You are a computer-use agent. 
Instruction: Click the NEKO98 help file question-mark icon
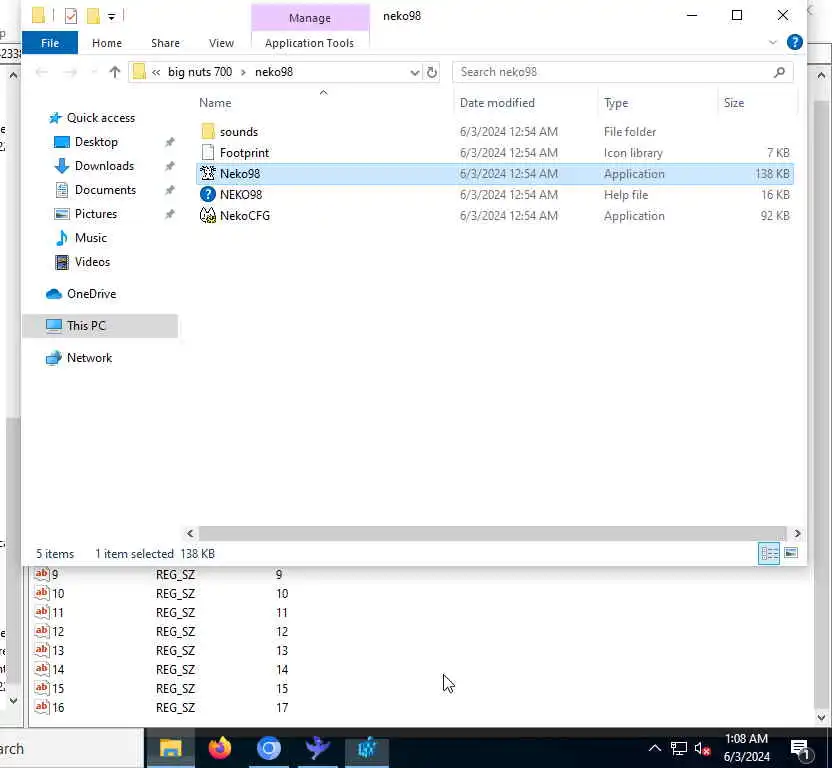click(207, 195)
